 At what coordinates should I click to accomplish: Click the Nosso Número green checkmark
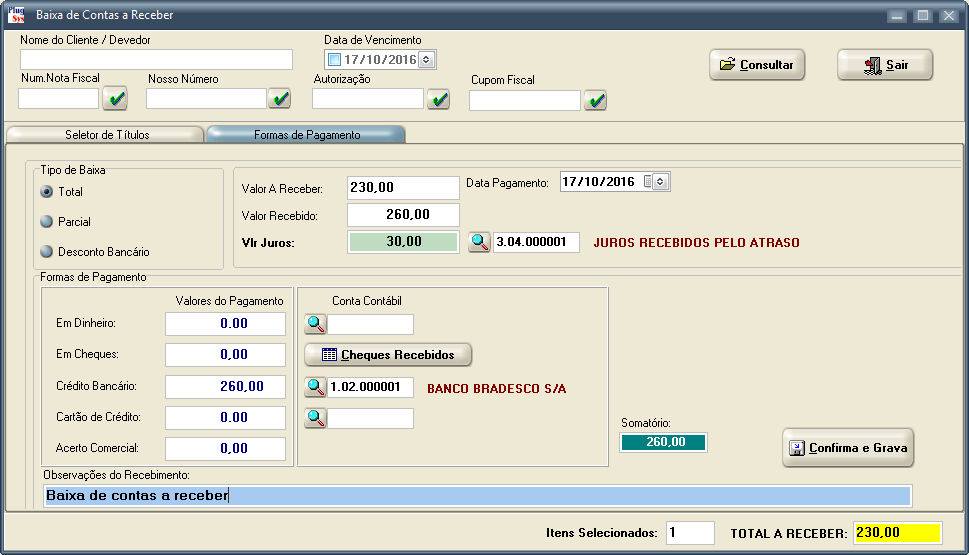tap(280, 98)
